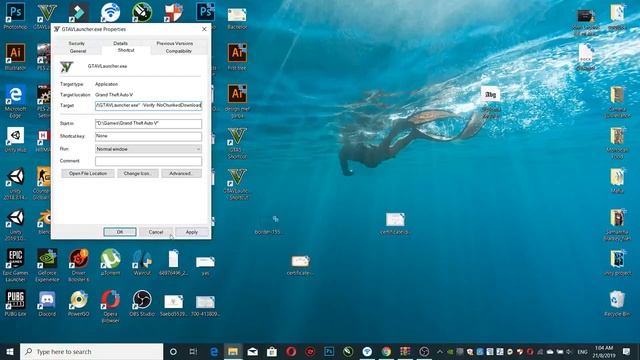
Task: Switch to the Security tab
Action: (77, 43)
